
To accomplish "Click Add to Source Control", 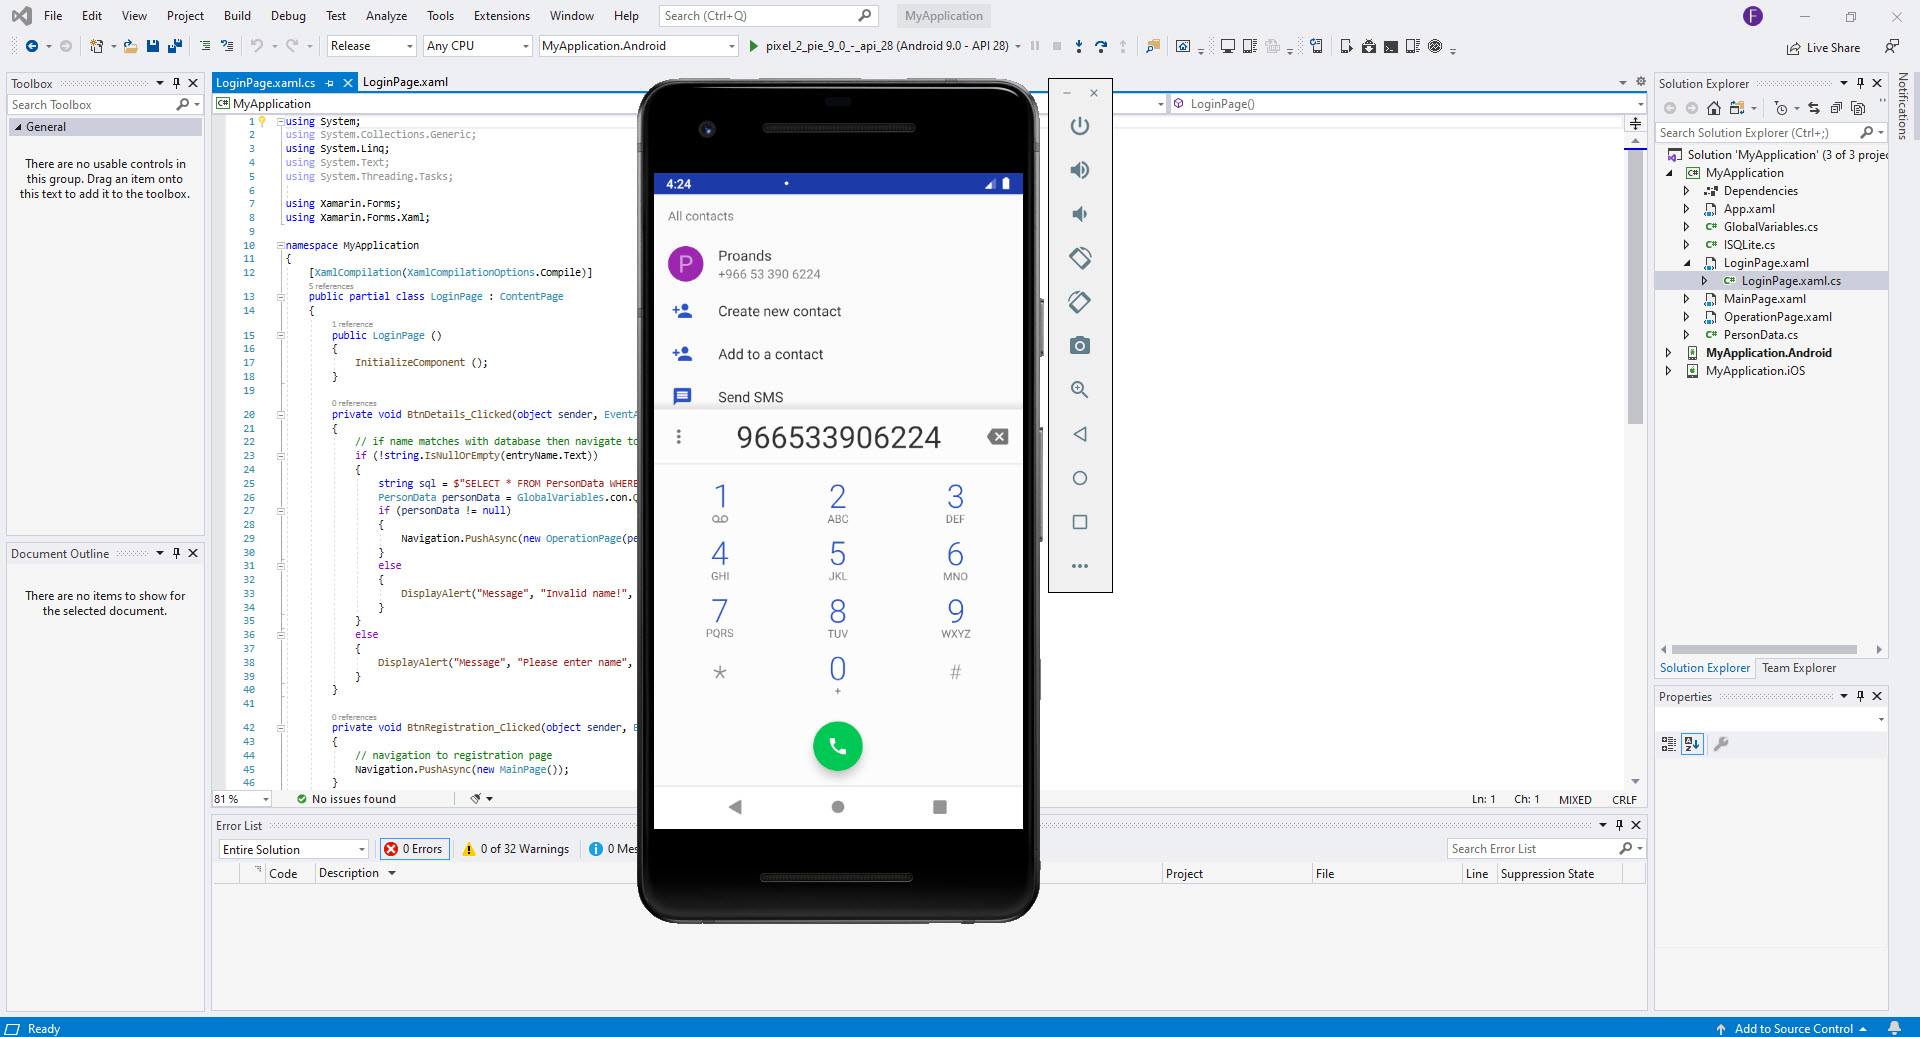I will click(1793, 1028).
